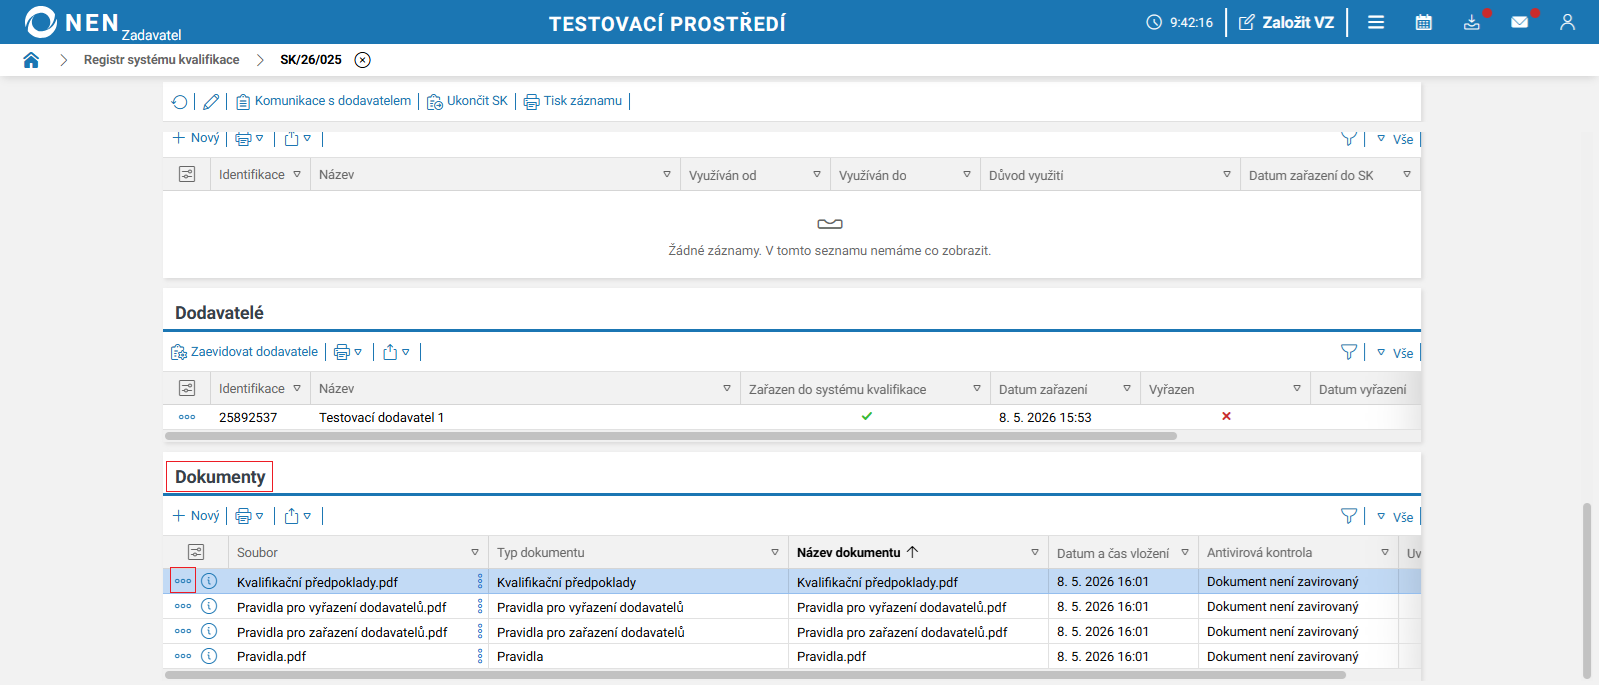The height and width of the screenshot is (685, 1599).
Task: Open column settings in Dodavatelé table
Action: [187, 388]
